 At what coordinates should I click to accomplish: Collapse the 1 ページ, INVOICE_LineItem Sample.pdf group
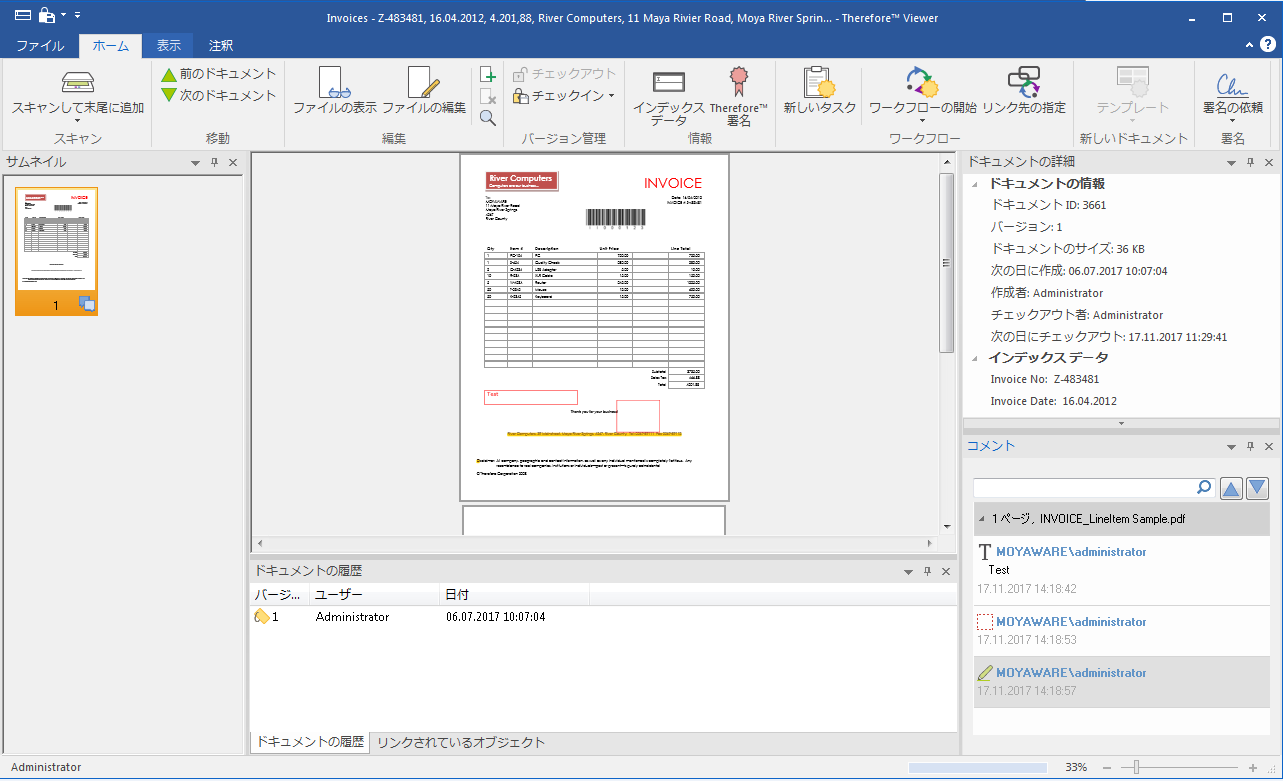coord(981,520)
